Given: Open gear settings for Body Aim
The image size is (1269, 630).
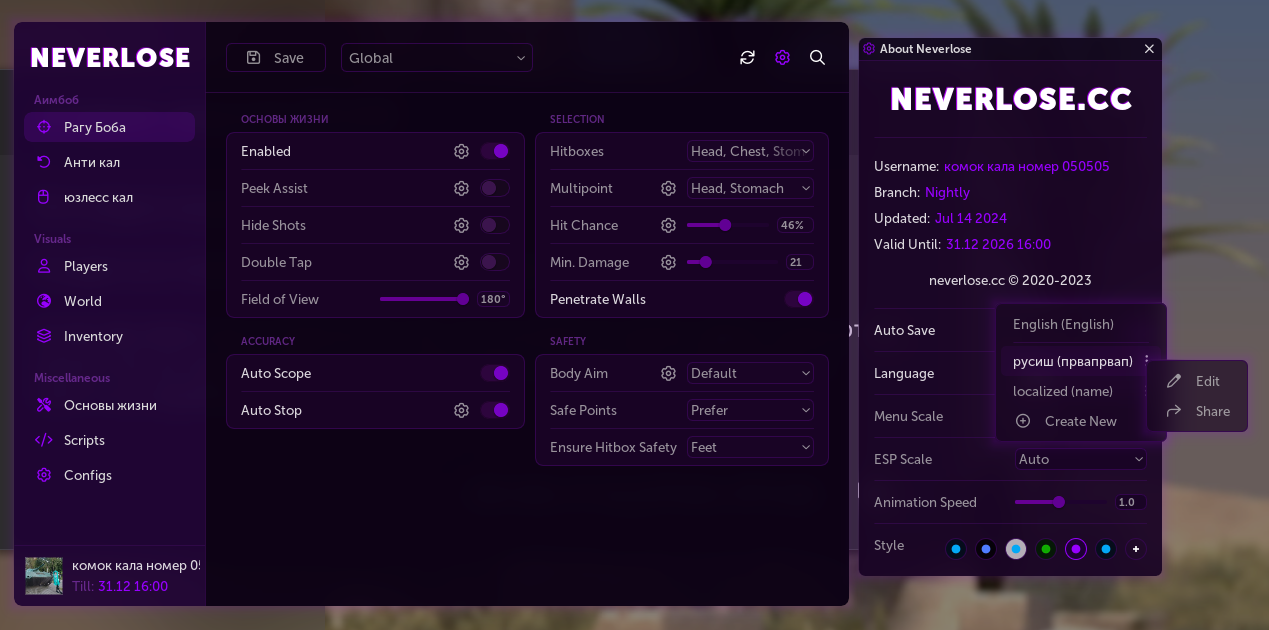Looking at the screenshot, I should point(668,373).
